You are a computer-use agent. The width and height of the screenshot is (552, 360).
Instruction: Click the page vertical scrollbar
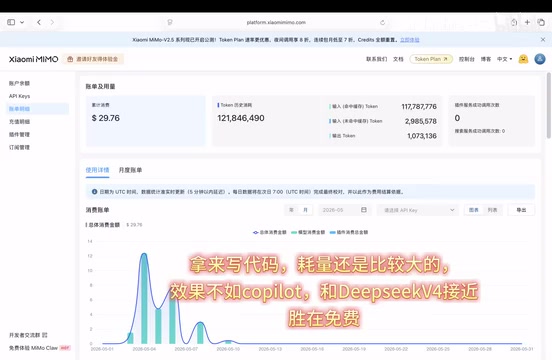pyautogui.click(x=548, y=106)
